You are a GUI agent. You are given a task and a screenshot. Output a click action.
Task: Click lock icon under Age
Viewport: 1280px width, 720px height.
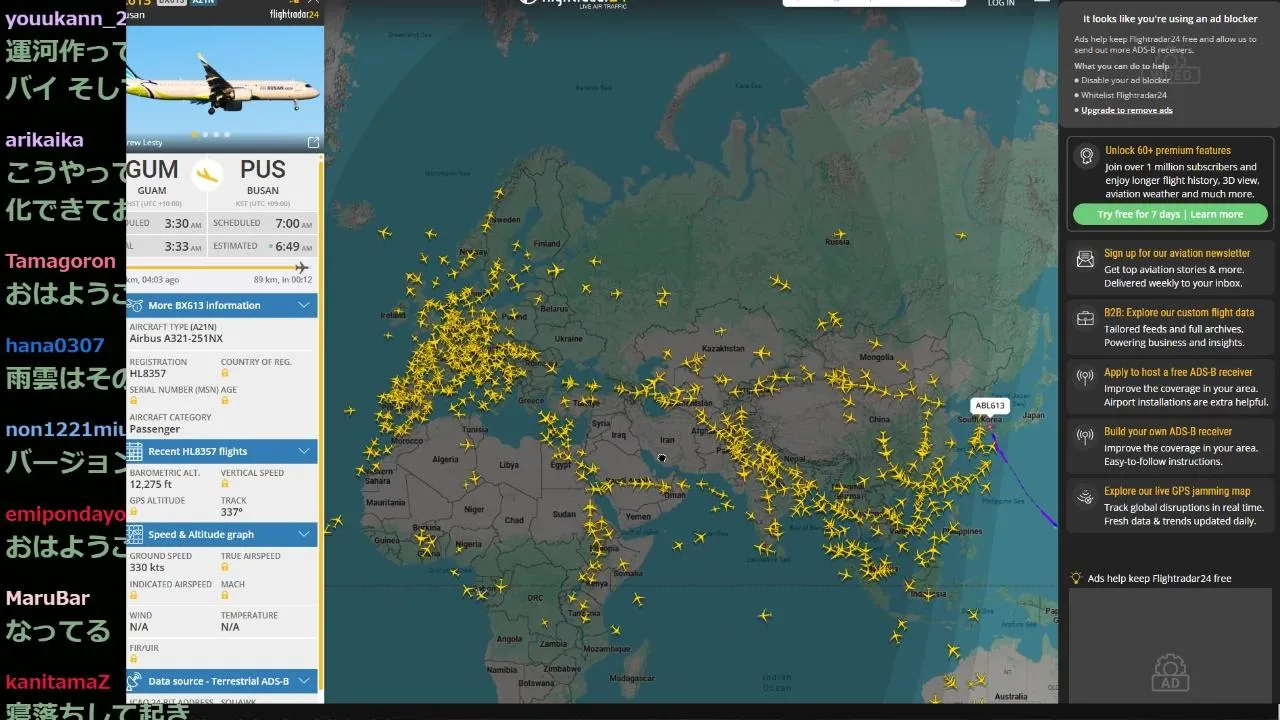(x=225, y=401)
